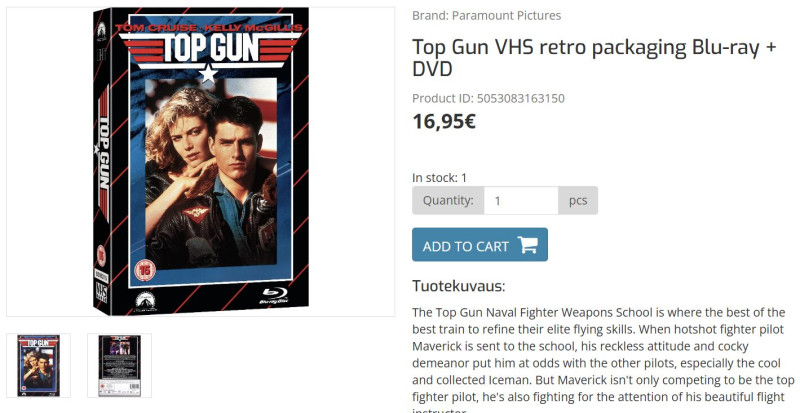Click the Quantity label box
This screenshot has width=800, height=413.
click(x=448, y=200)
